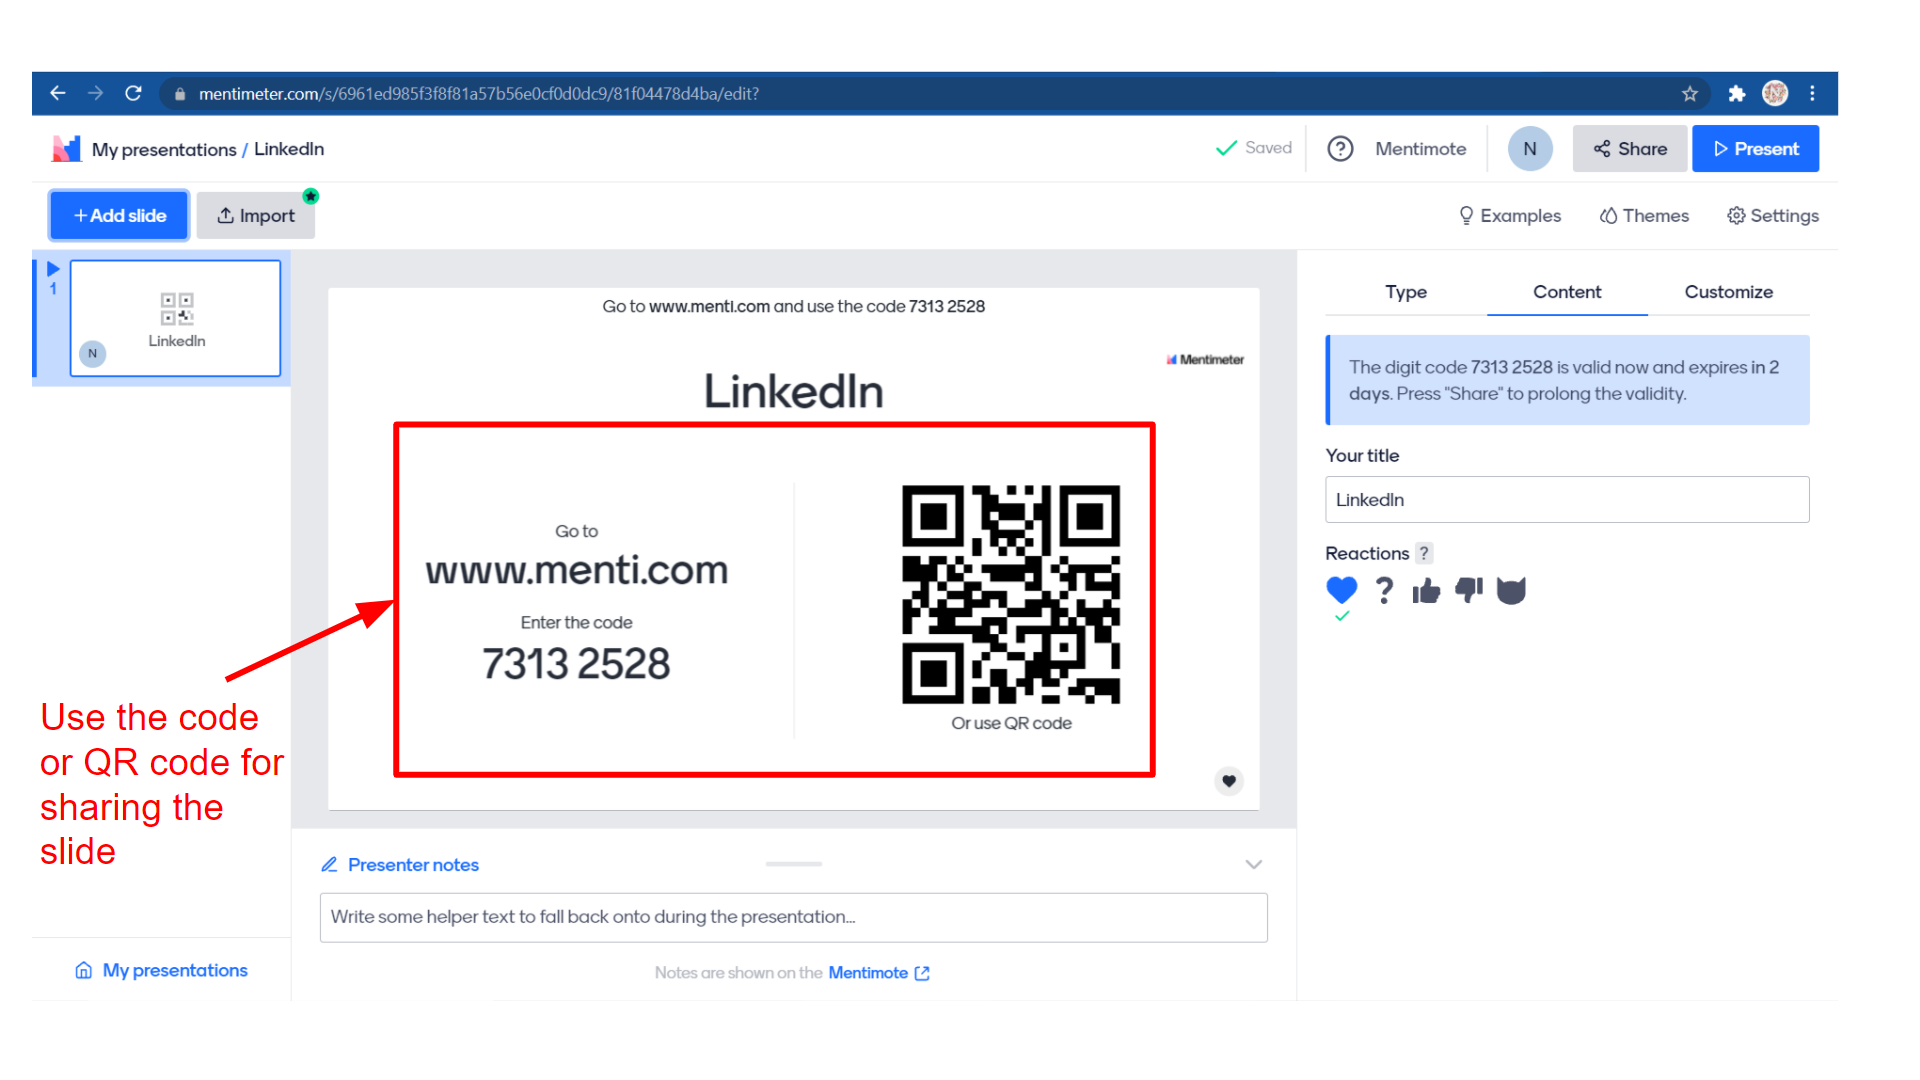Click the Add slide button
Image resolution: width=1920 pixels, height=1080 pixels.
click(x=120, y=216)
